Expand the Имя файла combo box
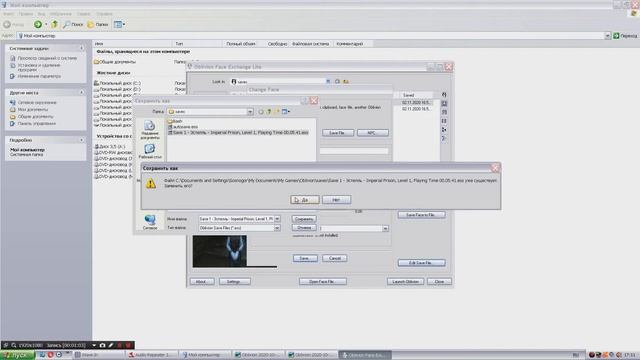 (277, 219)
